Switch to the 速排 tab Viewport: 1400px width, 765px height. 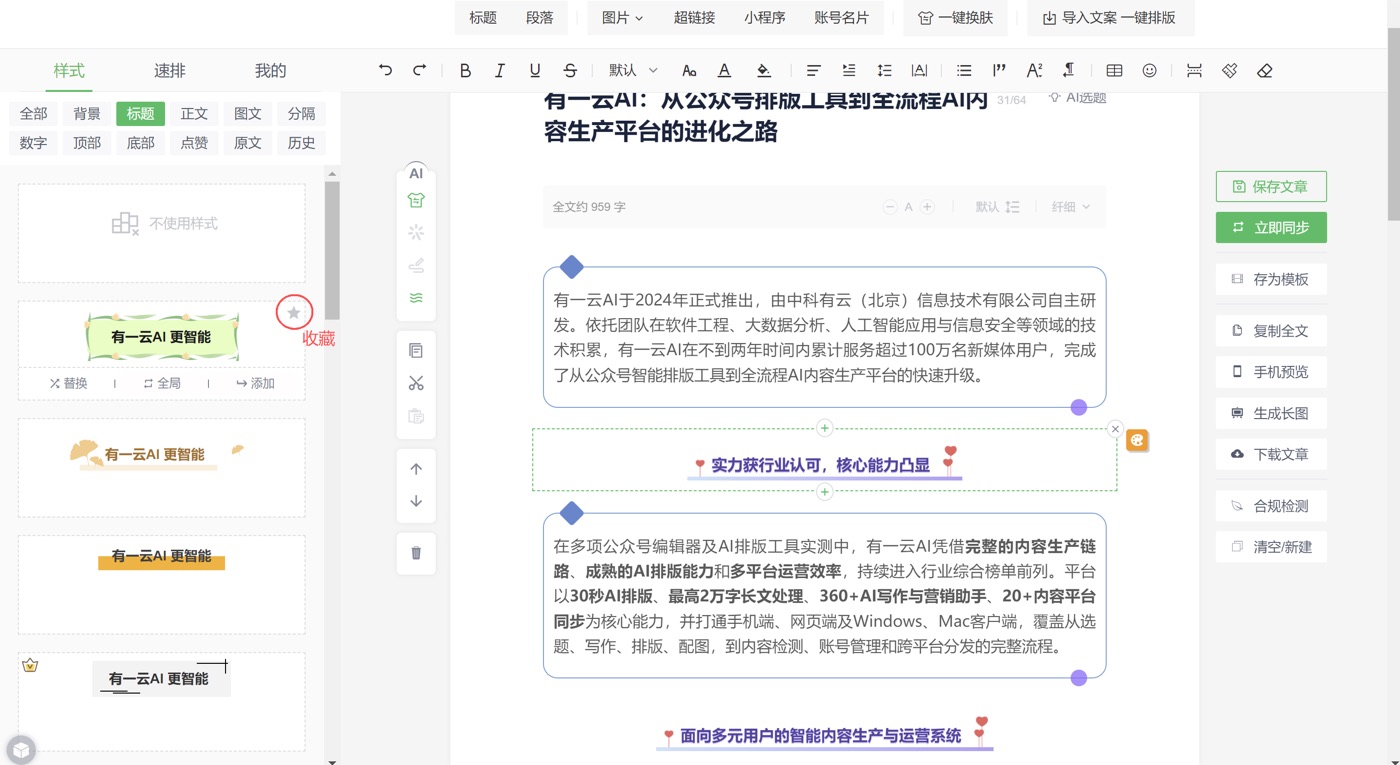pos(169,71)
